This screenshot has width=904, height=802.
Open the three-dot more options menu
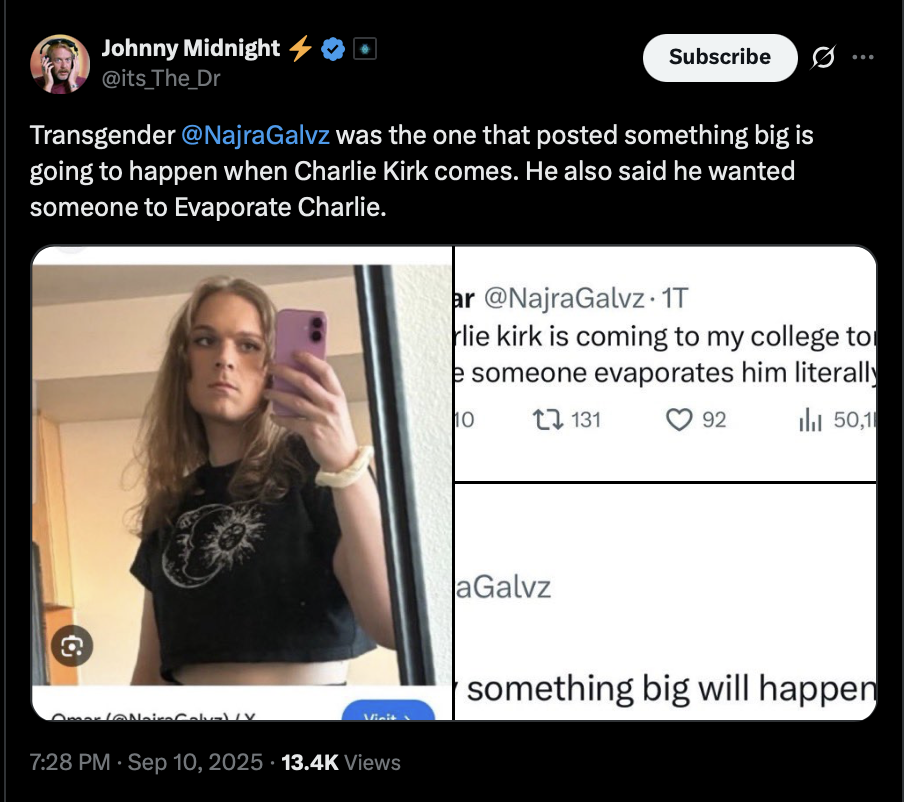point(863,57)
